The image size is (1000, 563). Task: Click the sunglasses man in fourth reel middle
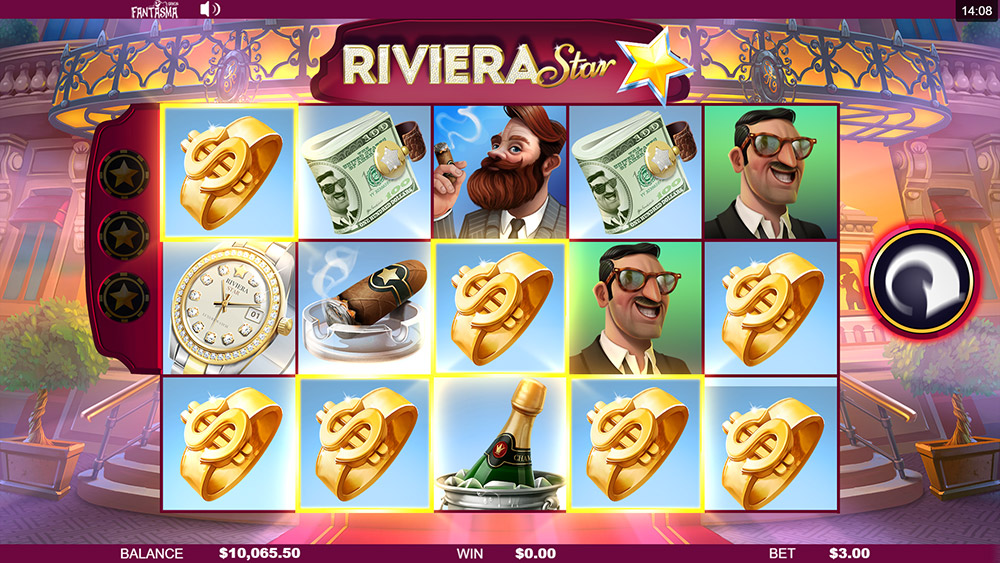coord(635,307)
